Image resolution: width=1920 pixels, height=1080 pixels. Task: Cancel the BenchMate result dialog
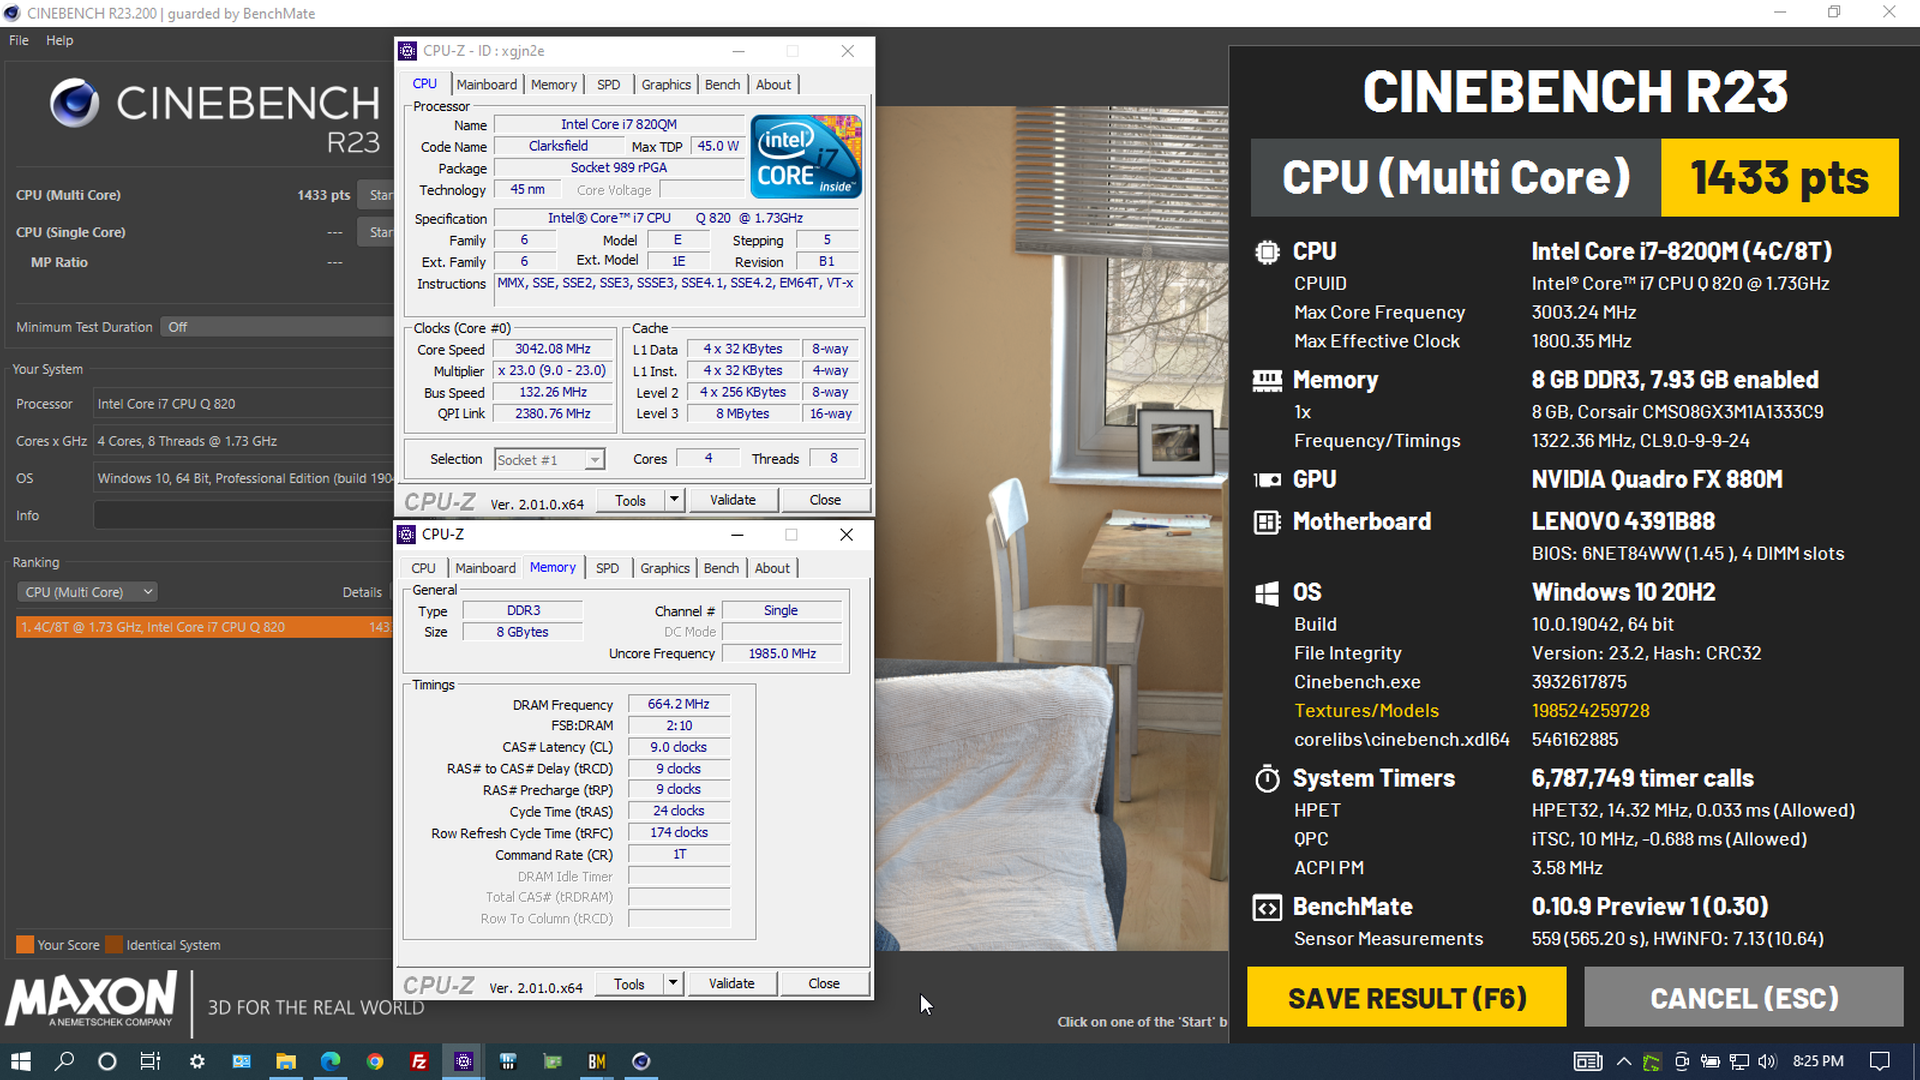click(x=1744, y=997)
